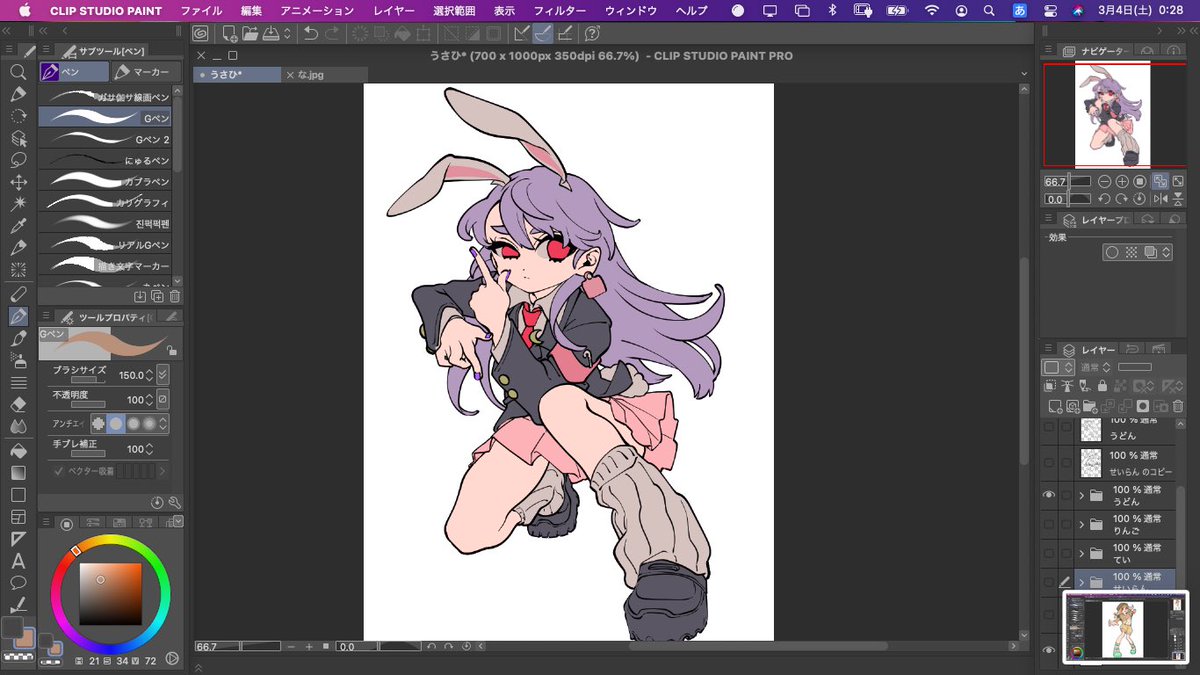The width and height of the screenshot is (1200, 675).
Task: Select the Move layer tool
Action: coord(18,182)
